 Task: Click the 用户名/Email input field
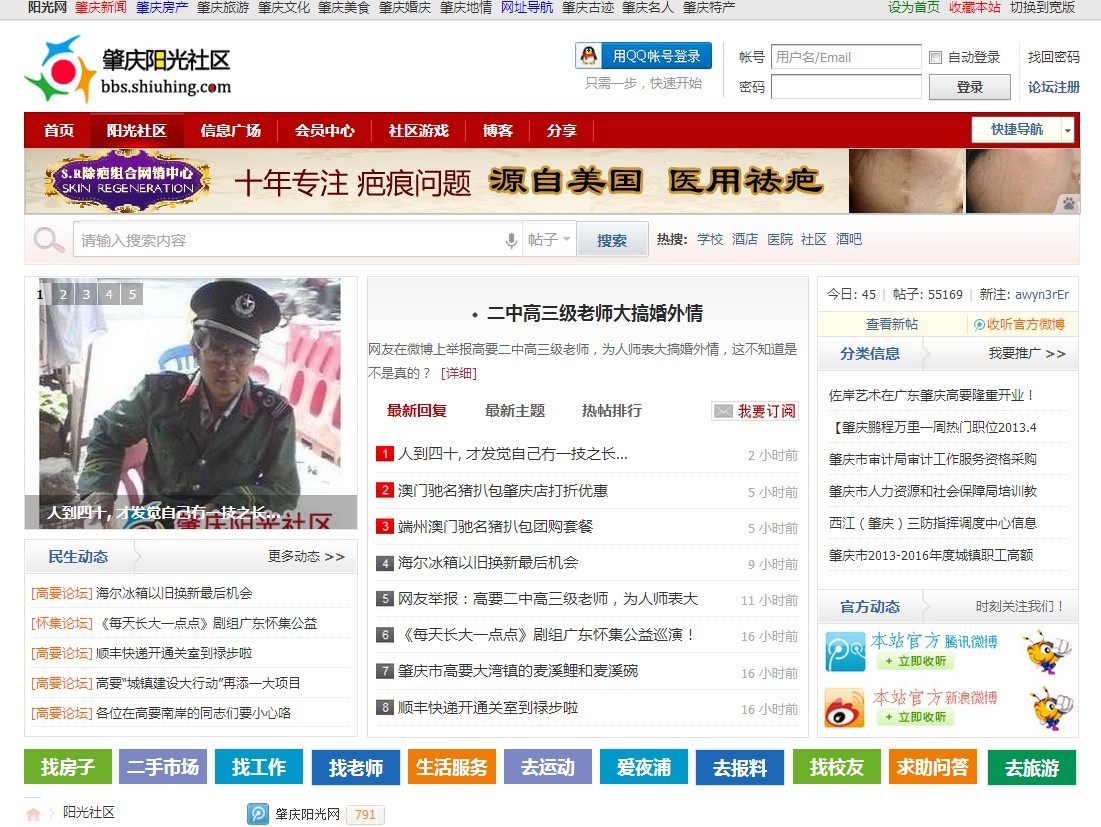tap(846, 57)
